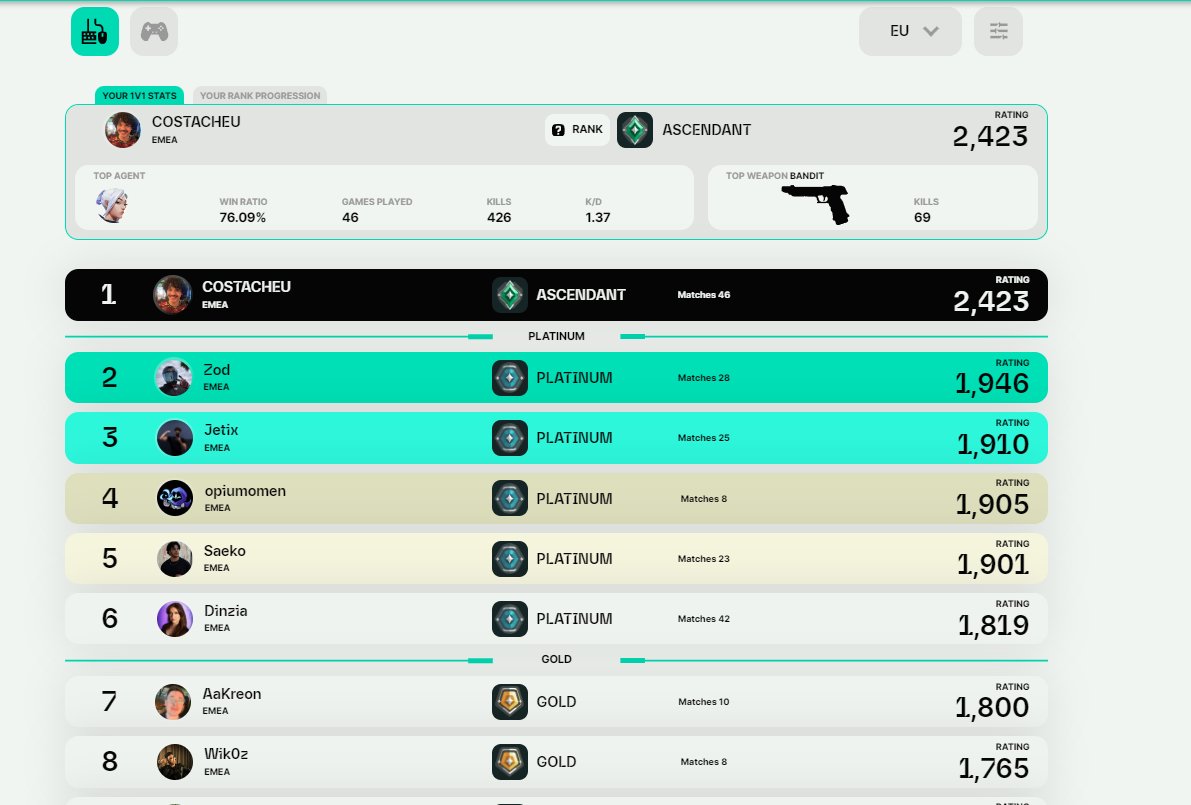Click ASCENDANT rank label in stats card
The height and width of the screenshot is (805, 1191).
click(x=706, y=130)
